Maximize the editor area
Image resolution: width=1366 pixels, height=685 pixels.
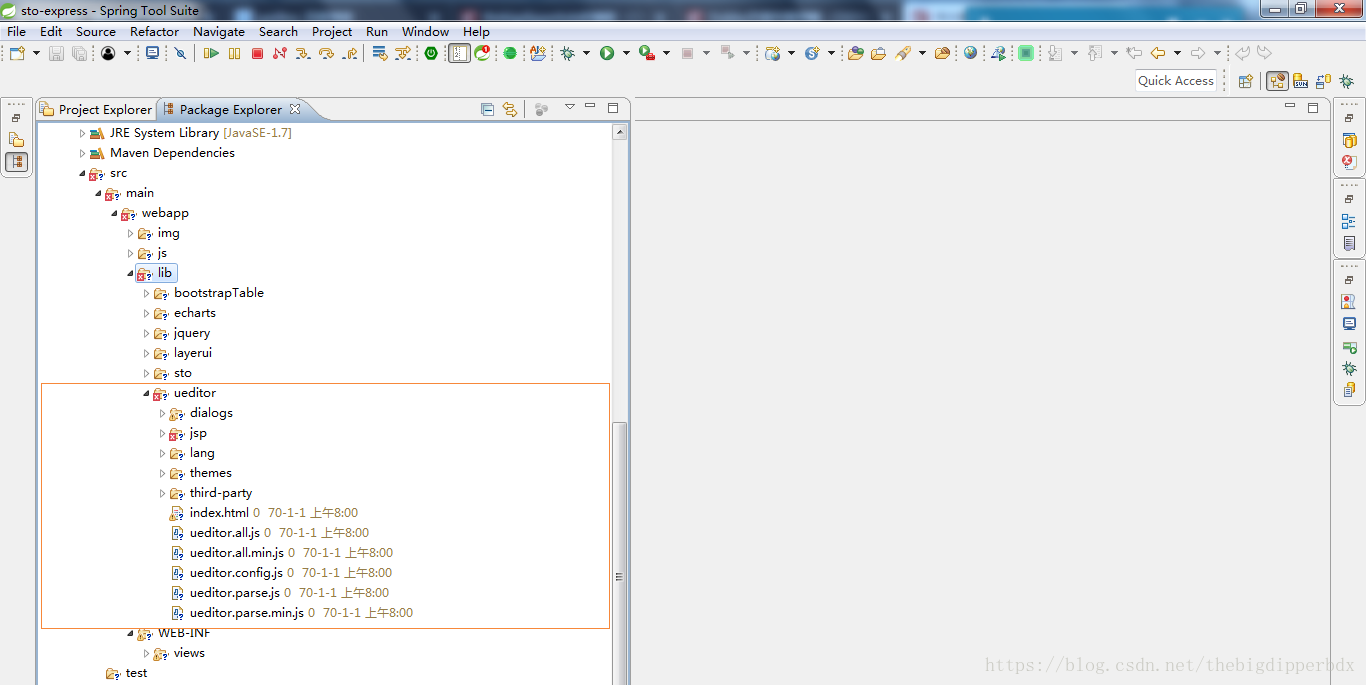(x=1313, y=107)
